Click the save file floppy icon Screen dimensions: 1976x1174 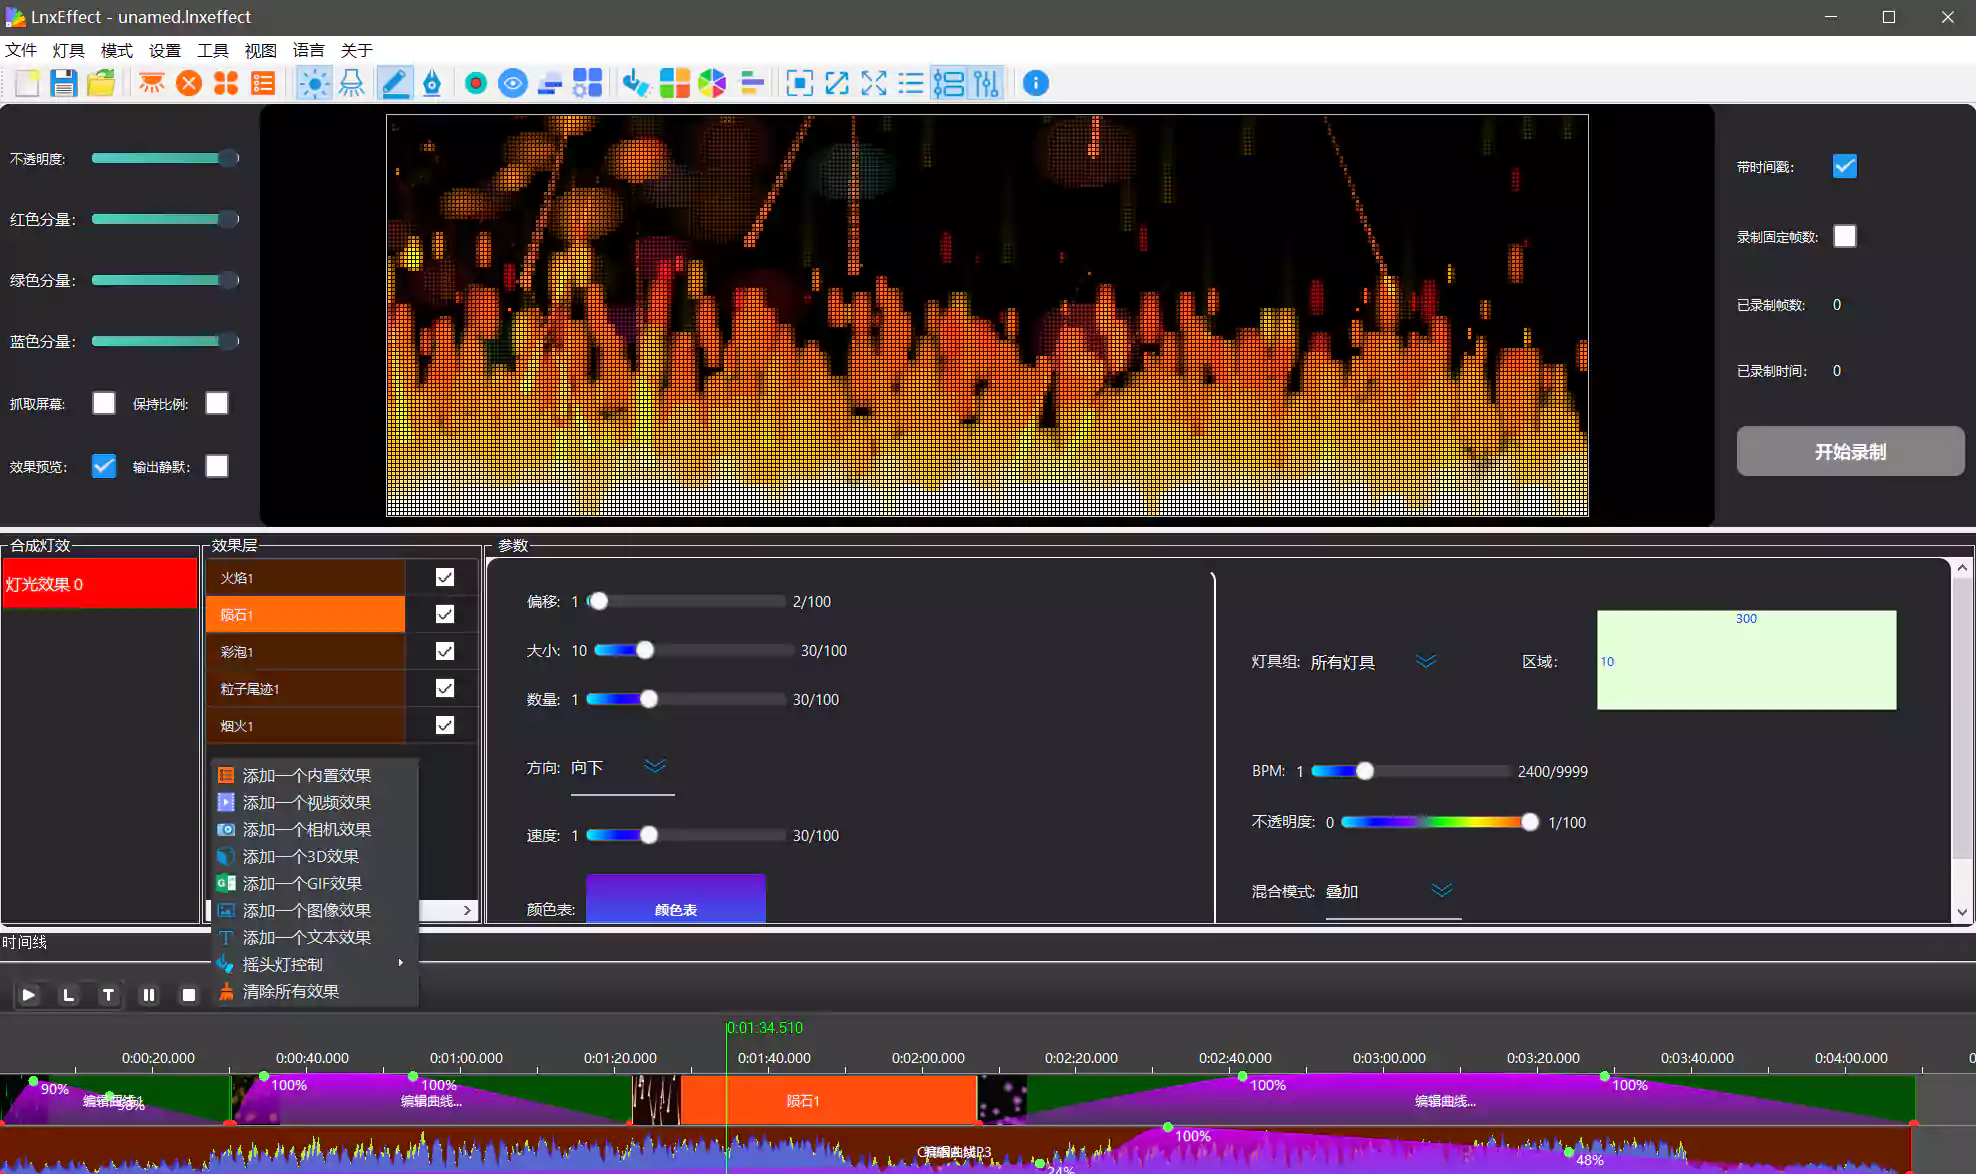(x=64, y=83)
